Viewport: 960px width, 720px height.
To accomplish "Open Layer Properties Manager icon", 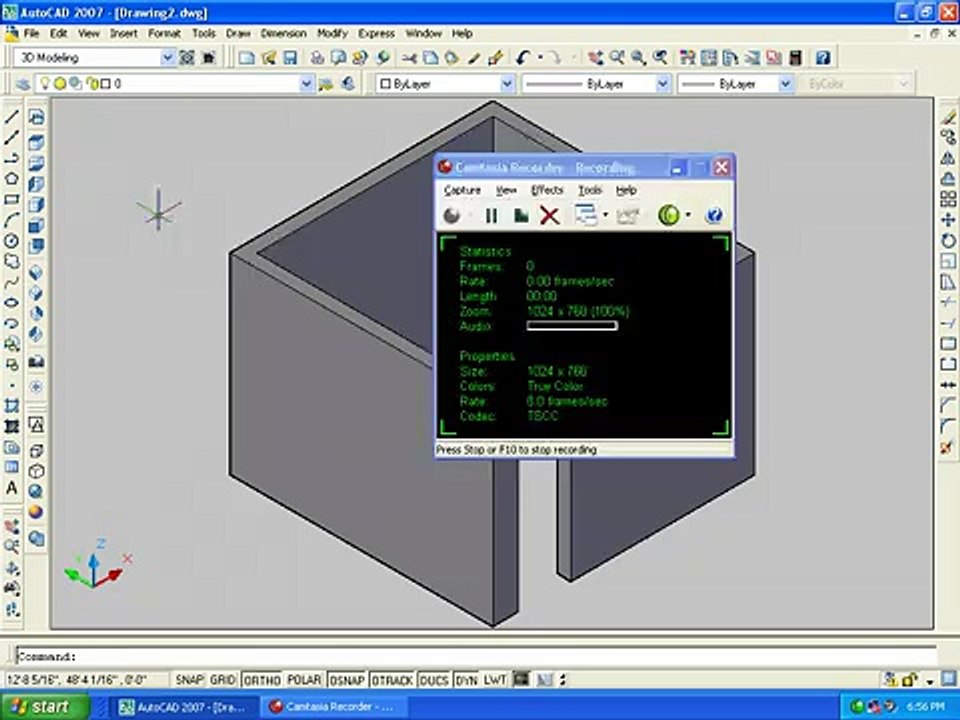I will pos(22,84).
